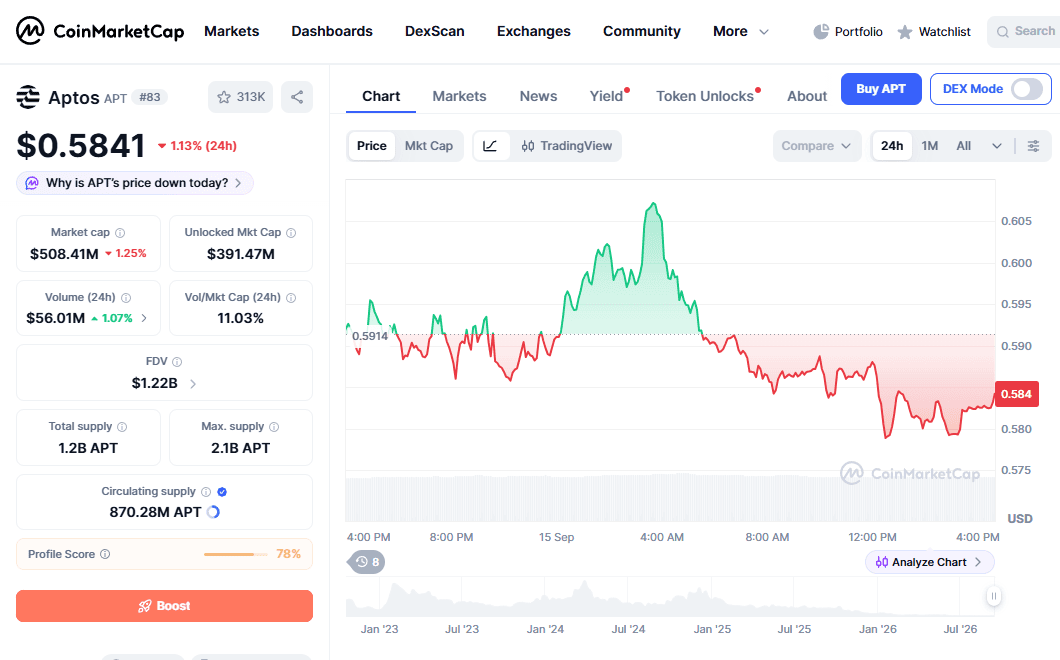
Task: Click the Search magnifier icon
Action: click(x=1003, y=32)
